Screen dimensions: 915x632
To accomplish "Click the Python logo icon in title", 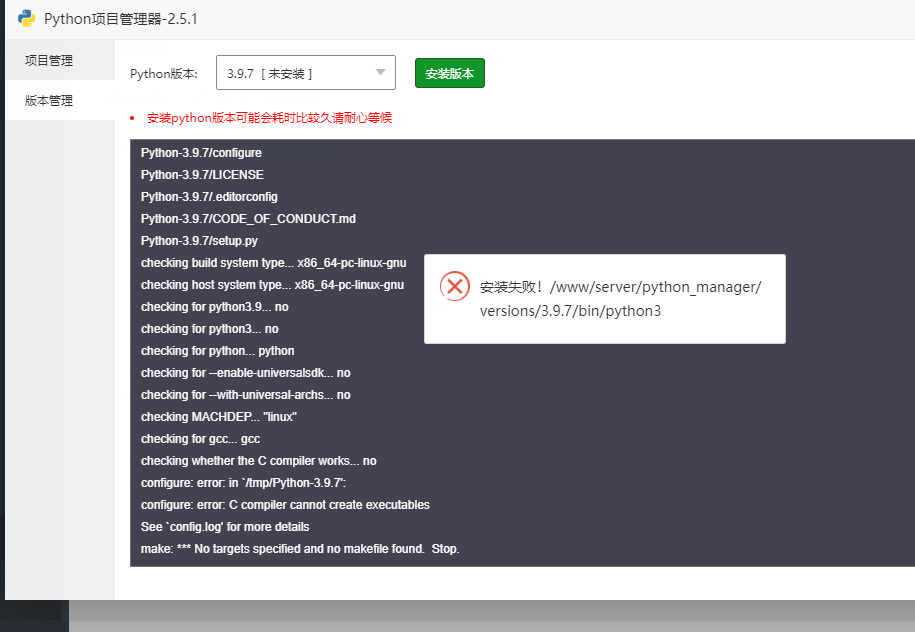I will point(26,19).
